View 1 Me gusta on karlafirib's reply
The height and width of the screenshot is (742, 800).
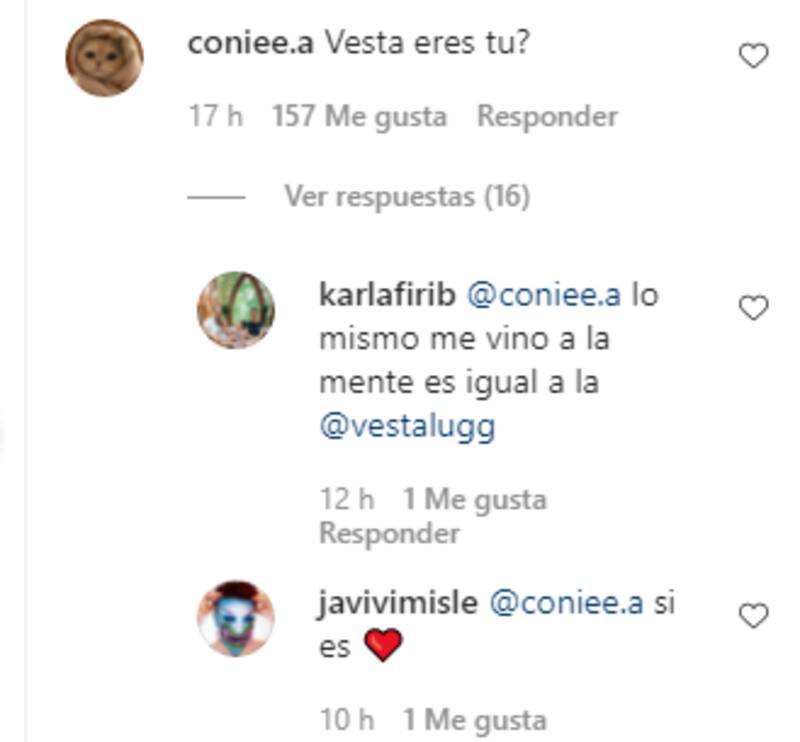point(475,500)
